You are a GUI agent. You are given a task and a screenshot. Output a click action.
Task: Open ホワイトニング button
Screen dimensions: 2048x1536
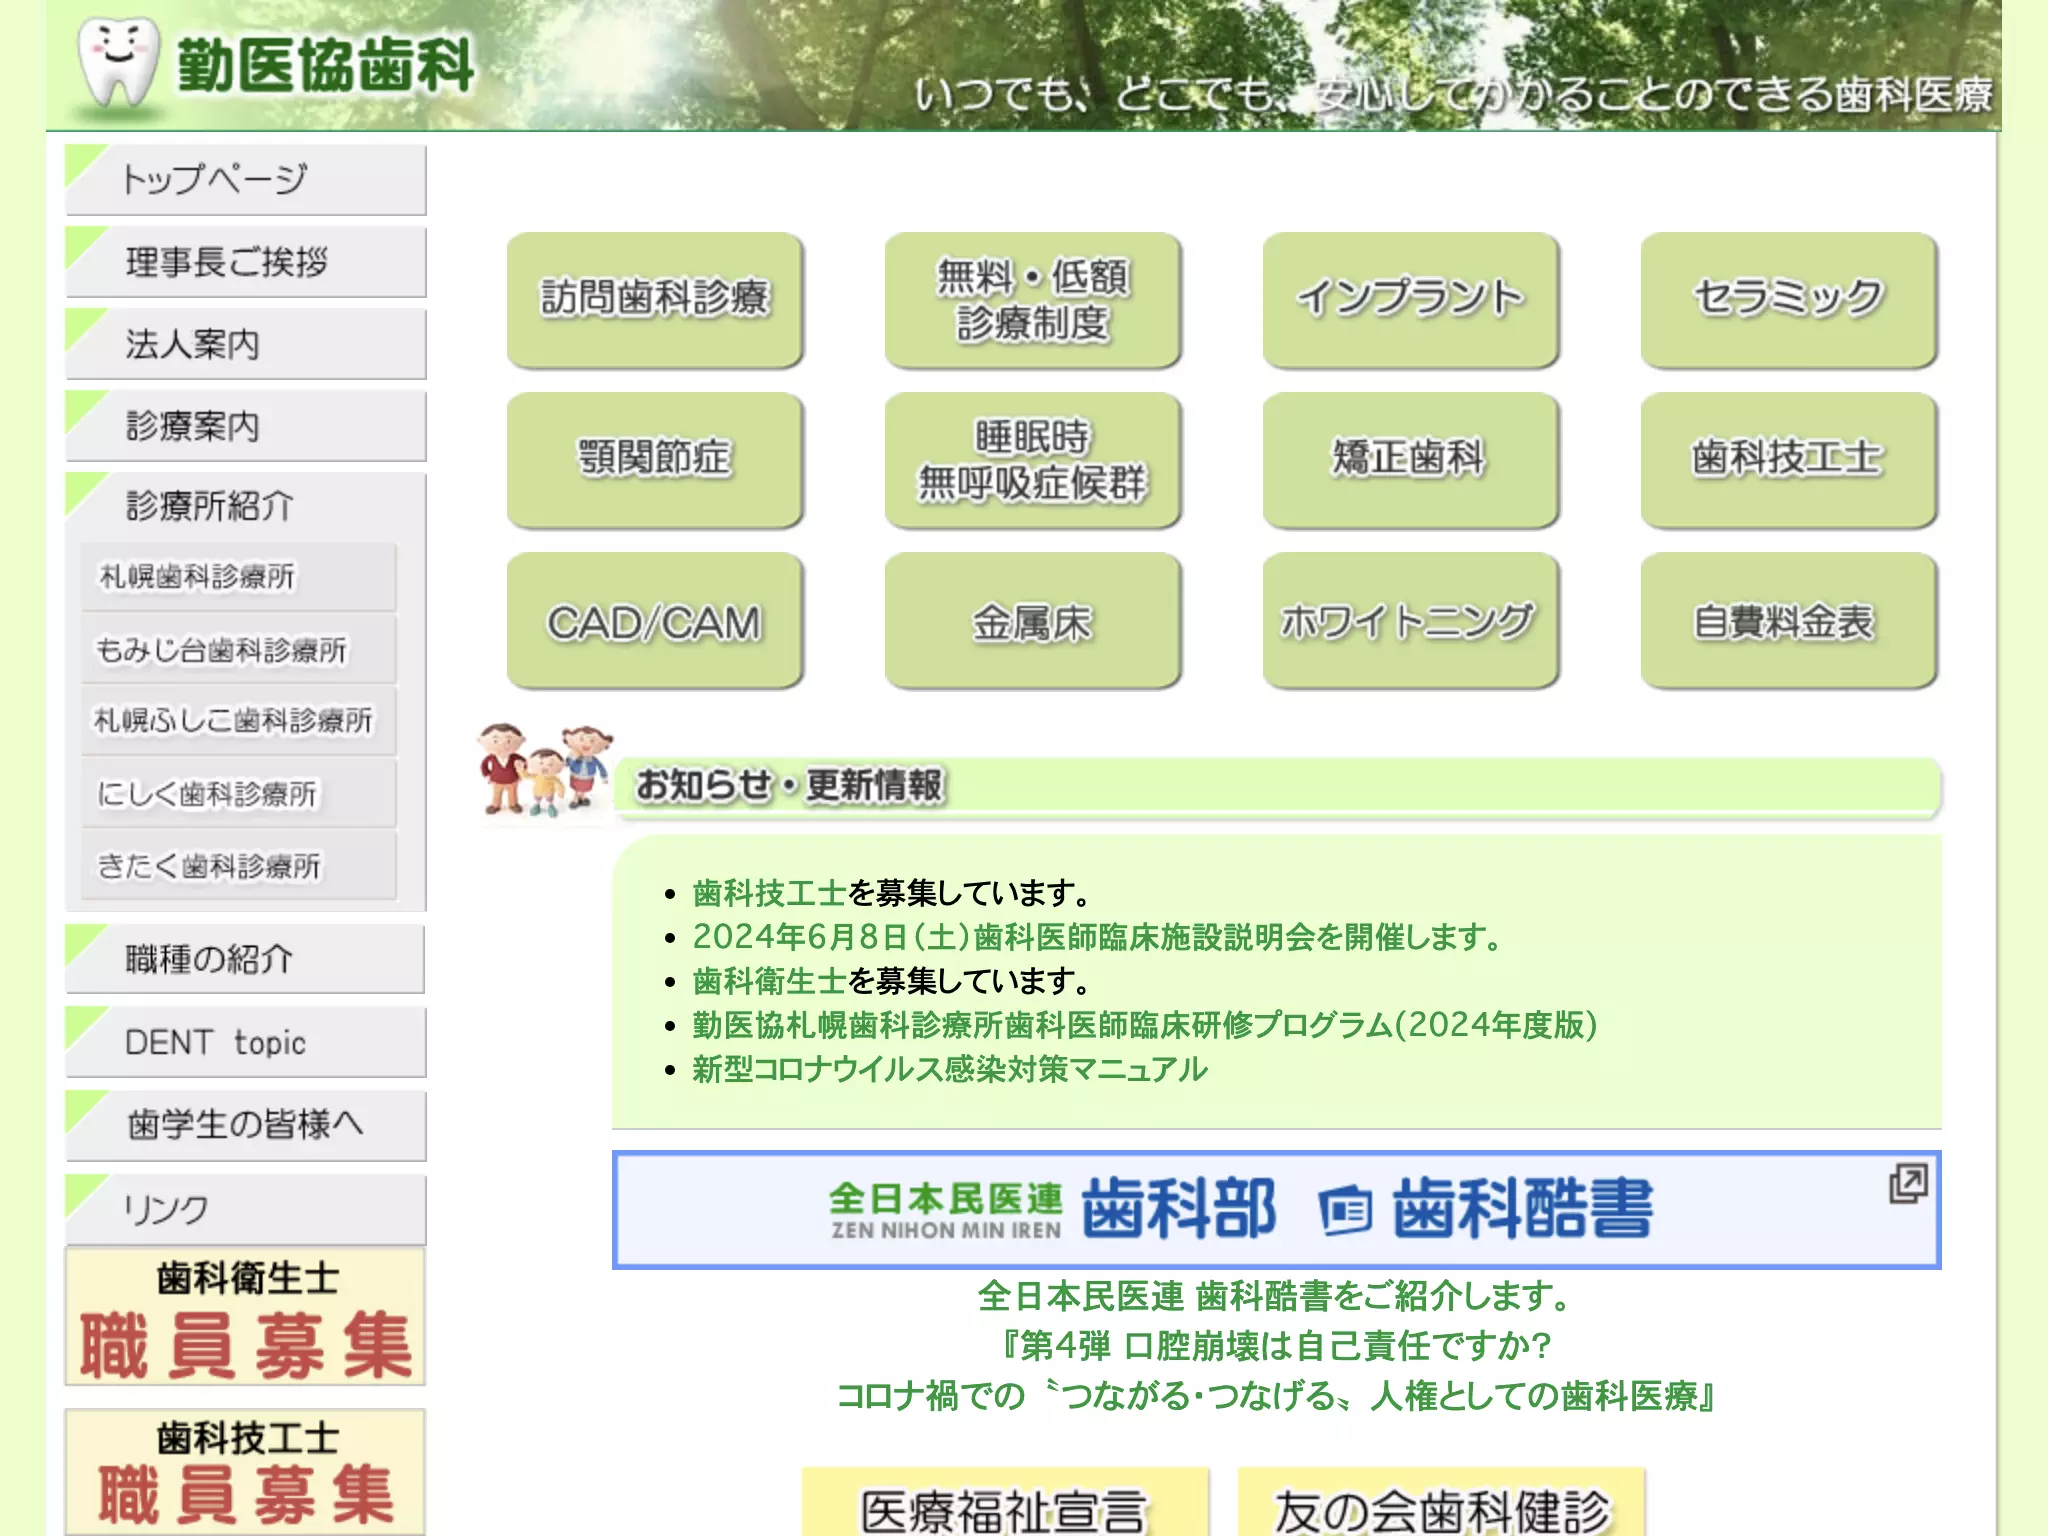pyautogui.click(x=1411, y=620)
